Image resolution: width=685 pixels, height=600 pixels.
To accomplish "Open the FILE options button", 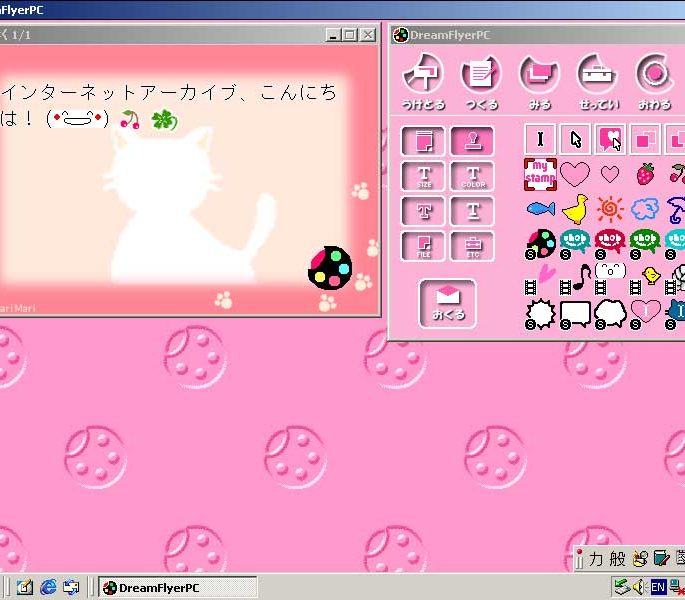I will pyautogui.click(x=423, y=245).
